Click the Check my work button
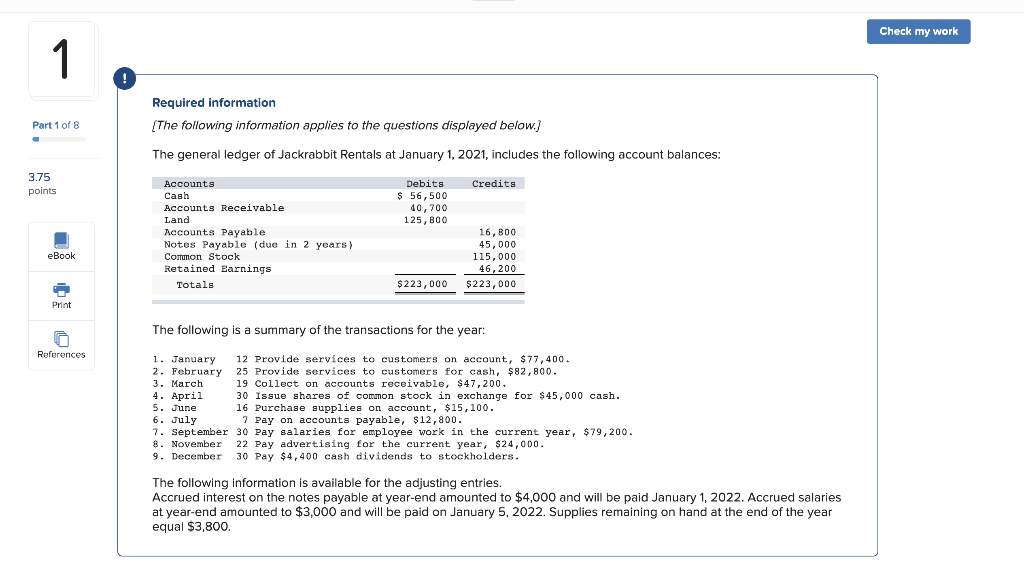1024x567 pixels. point(918,31)
